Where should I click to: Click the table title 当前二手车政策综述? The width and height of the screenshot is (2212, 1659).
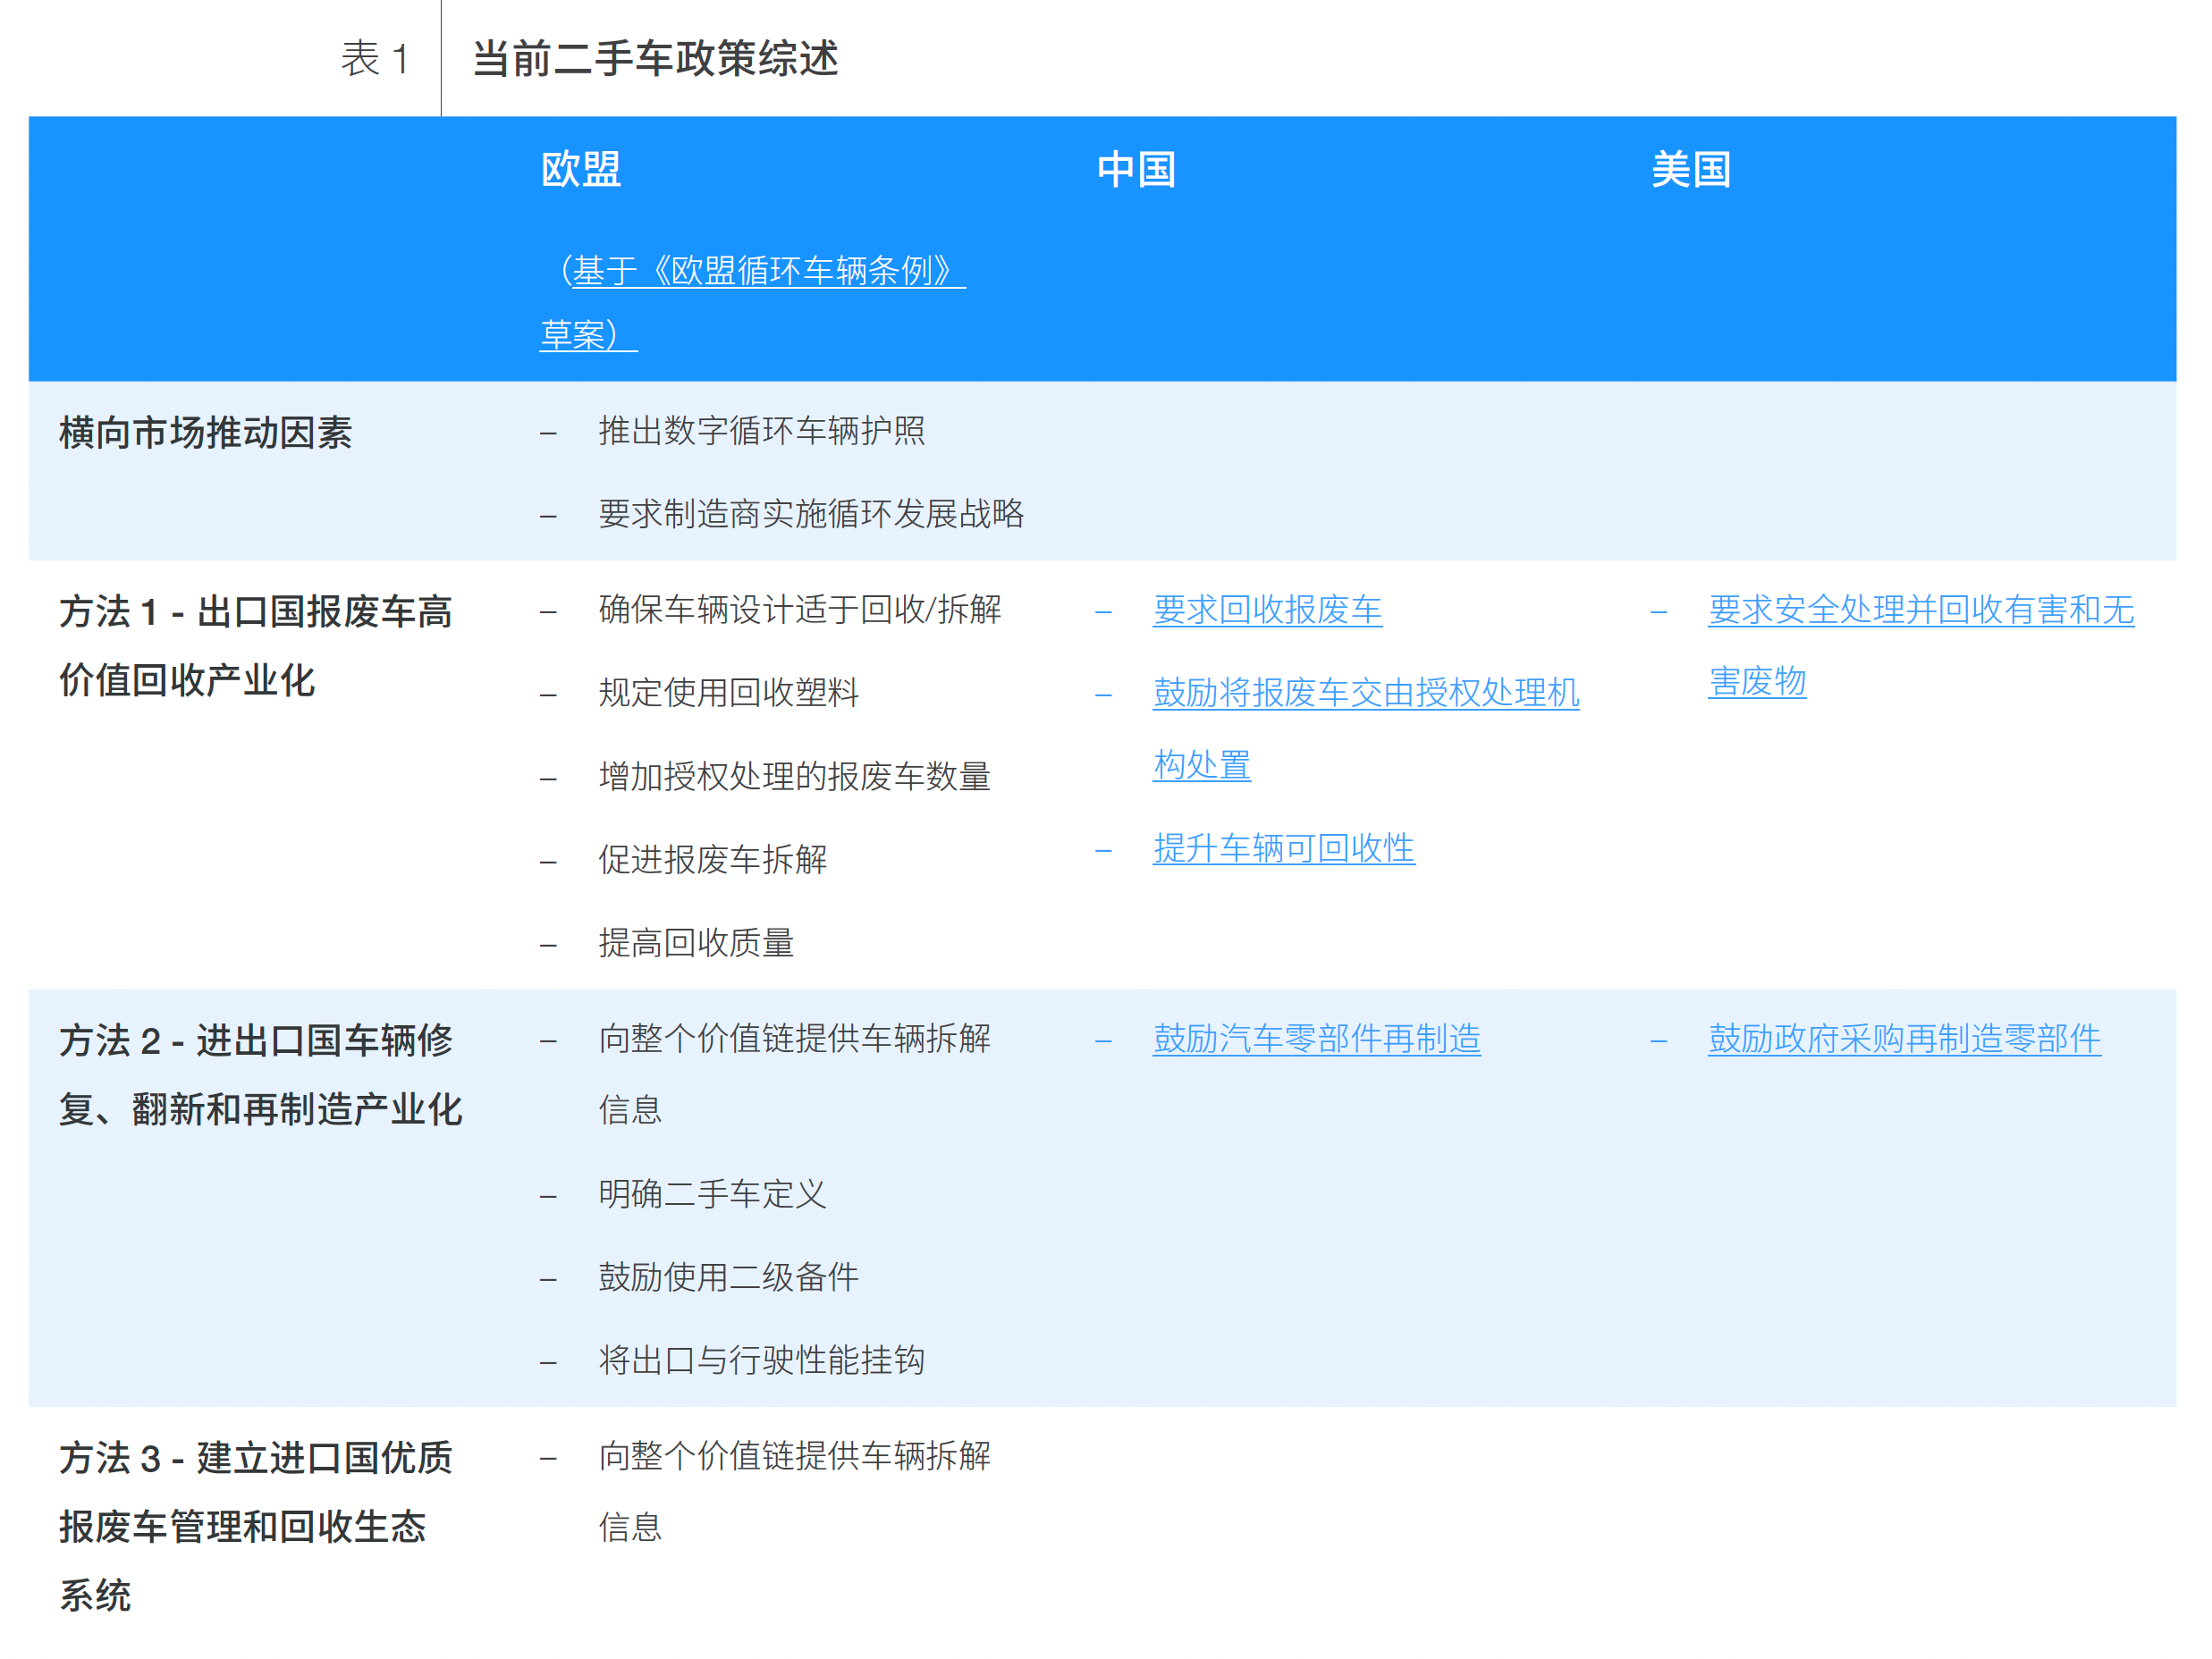click(x=655, y=59)
